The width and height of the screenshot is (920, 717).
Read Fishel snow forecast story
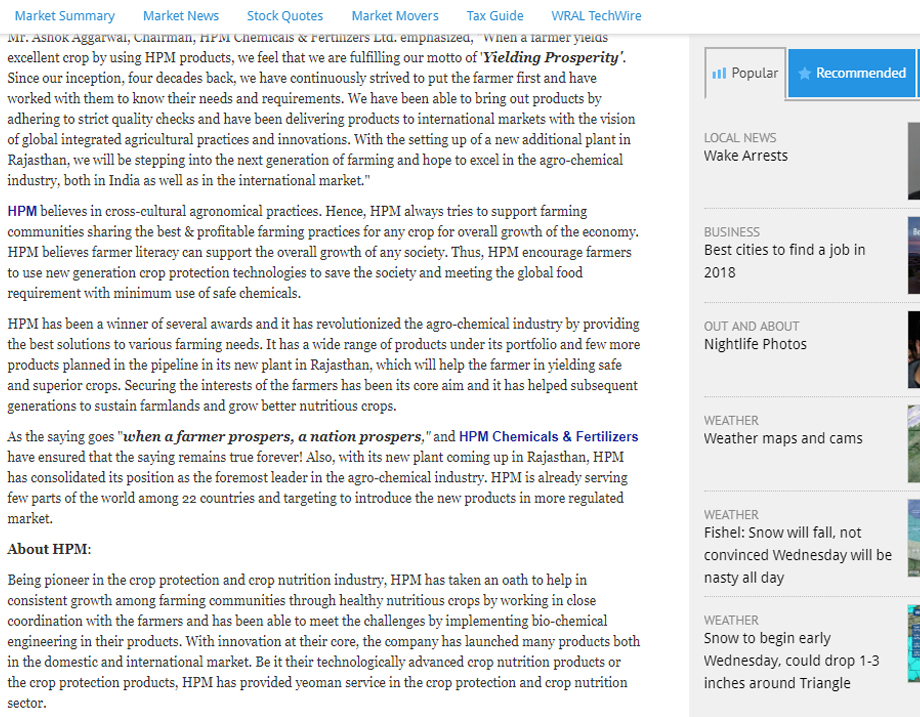tap(798, 555)
